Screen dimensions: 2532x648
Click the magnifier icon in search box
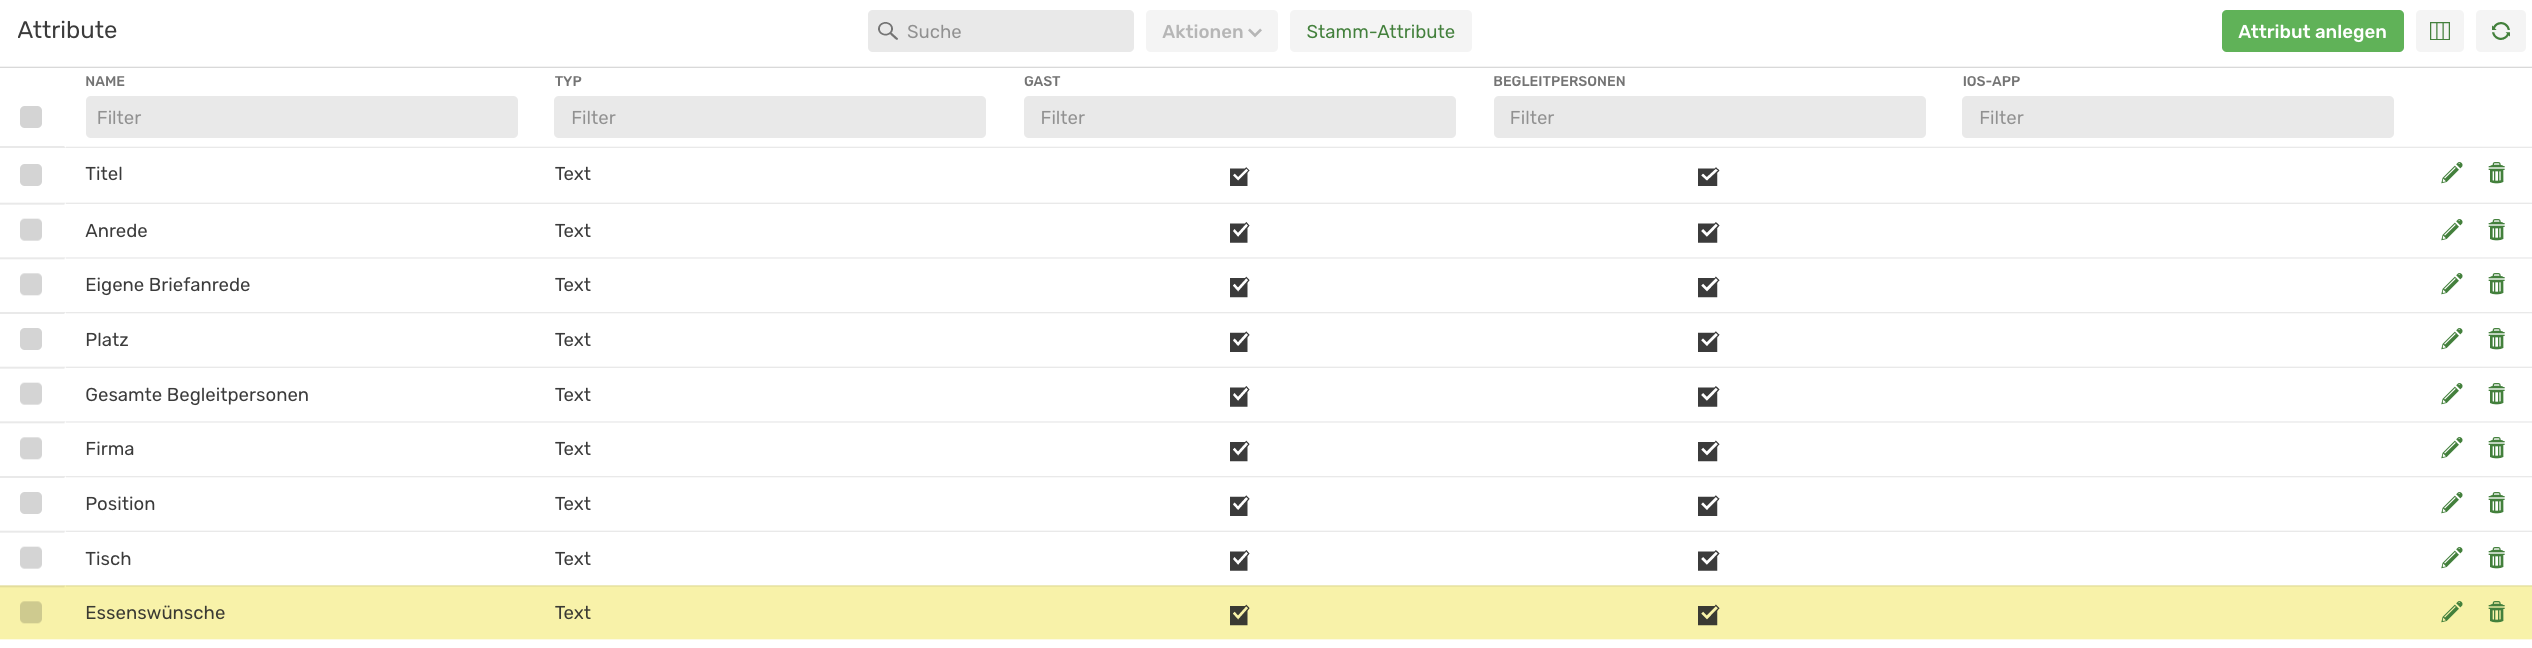pyautogui.click(x=887, y=31)
